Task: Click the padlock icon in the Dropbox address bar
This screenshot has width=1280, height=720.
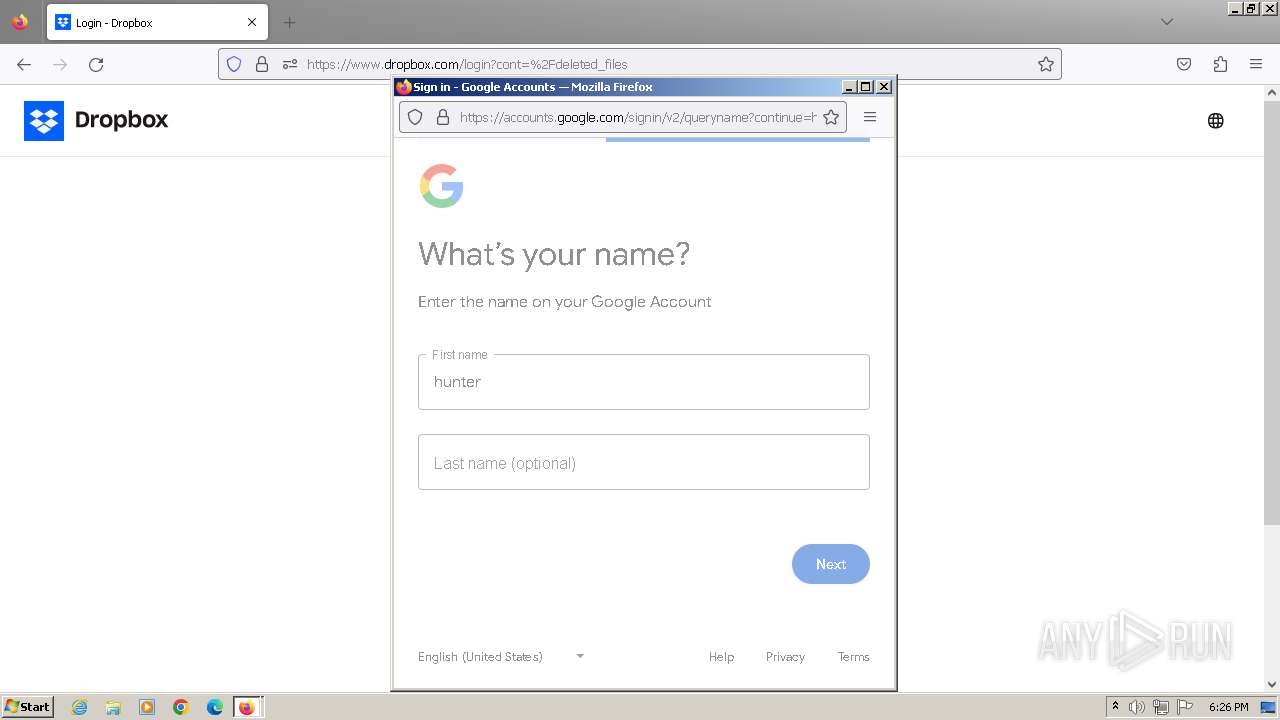Action: click(x=262, y=64)
